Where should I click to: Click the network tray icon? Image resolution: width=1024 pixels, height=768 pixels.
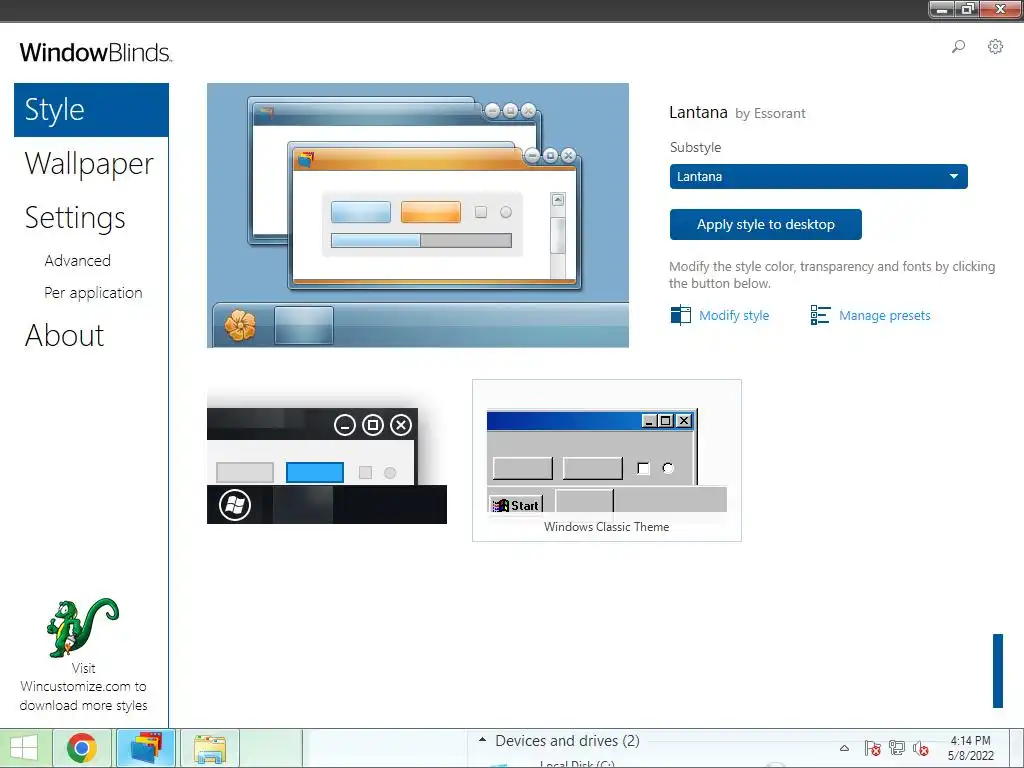[897, 748]
